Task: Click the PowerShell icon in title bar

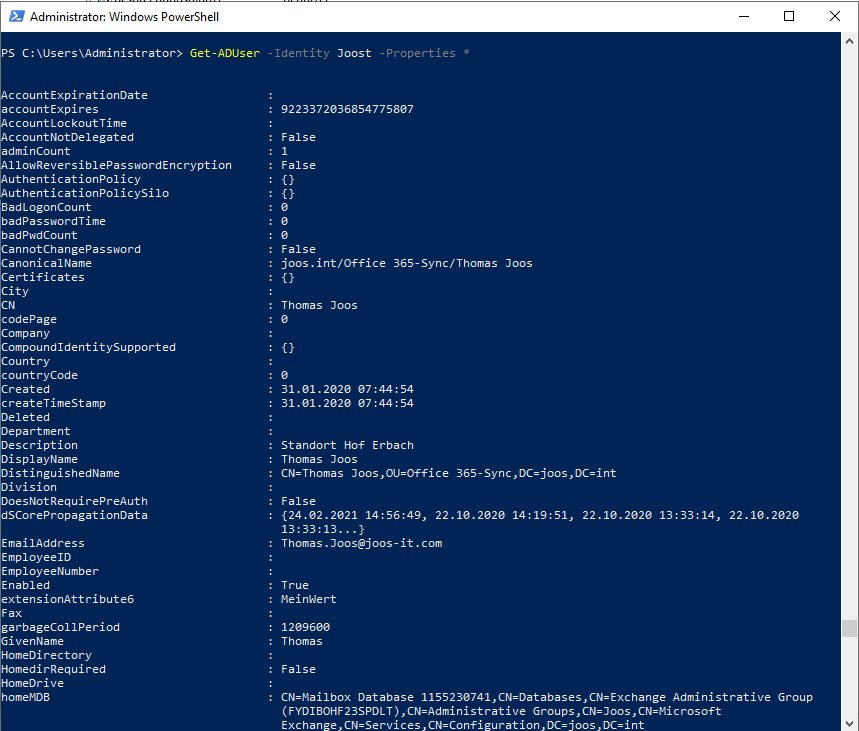Action: tap(17, 16)
